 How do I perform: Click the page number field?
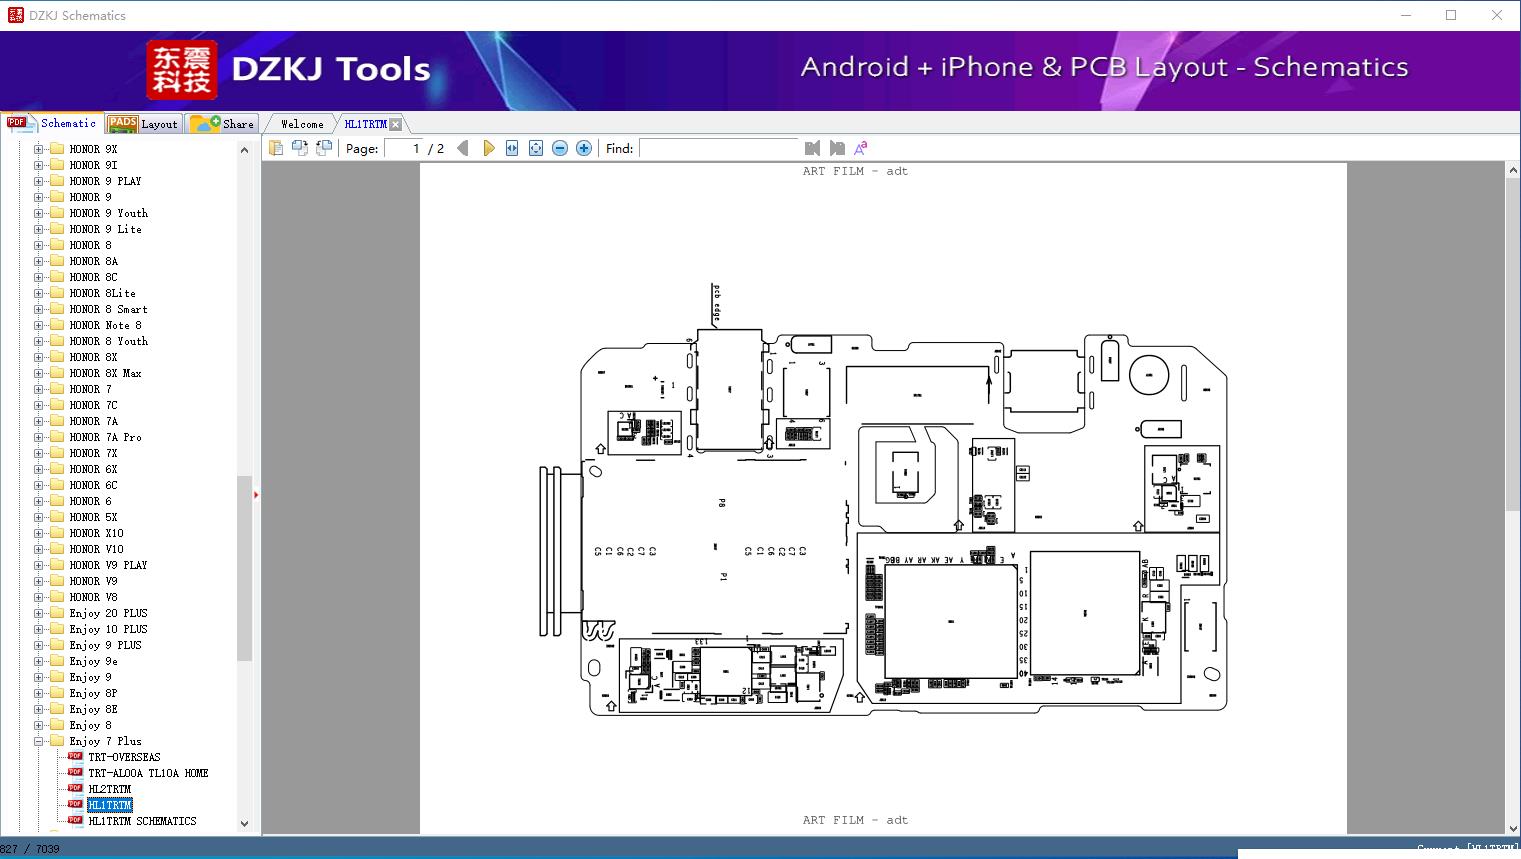click(x=404, y=148)
